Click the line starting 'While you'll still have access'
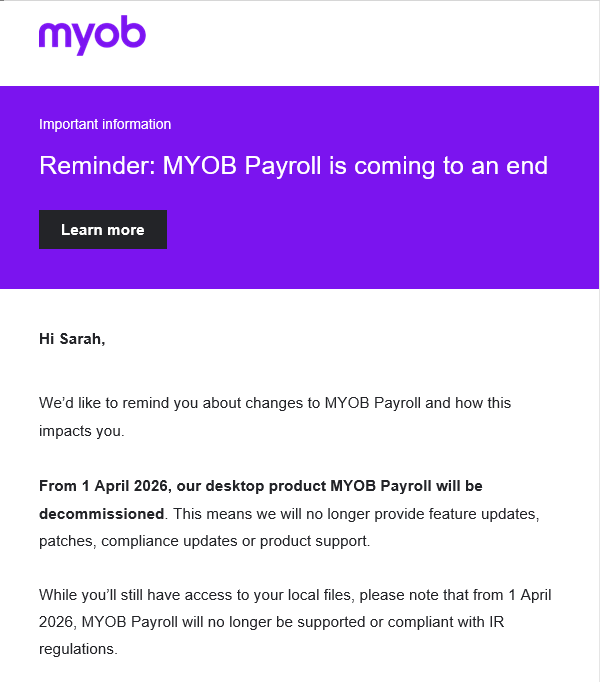The height and width of the screenshot is (682, 600). 295,595
